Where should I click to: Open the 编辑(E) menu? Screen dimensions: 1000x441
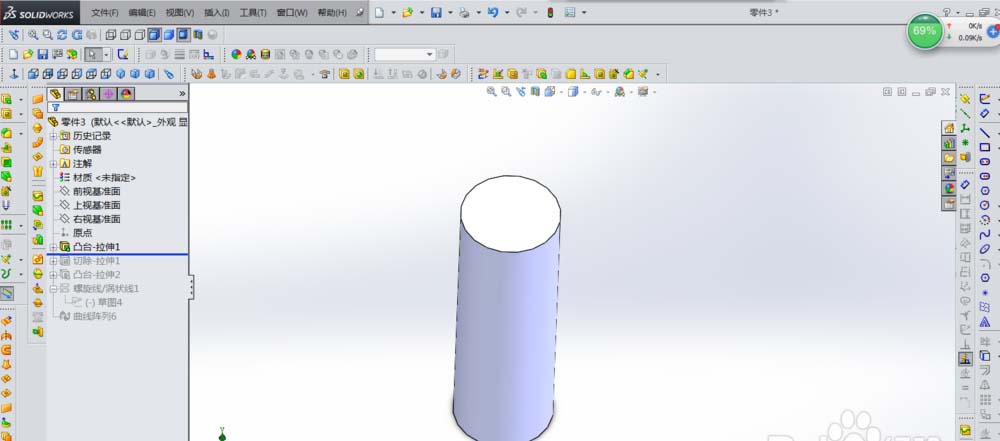(142, 13)
